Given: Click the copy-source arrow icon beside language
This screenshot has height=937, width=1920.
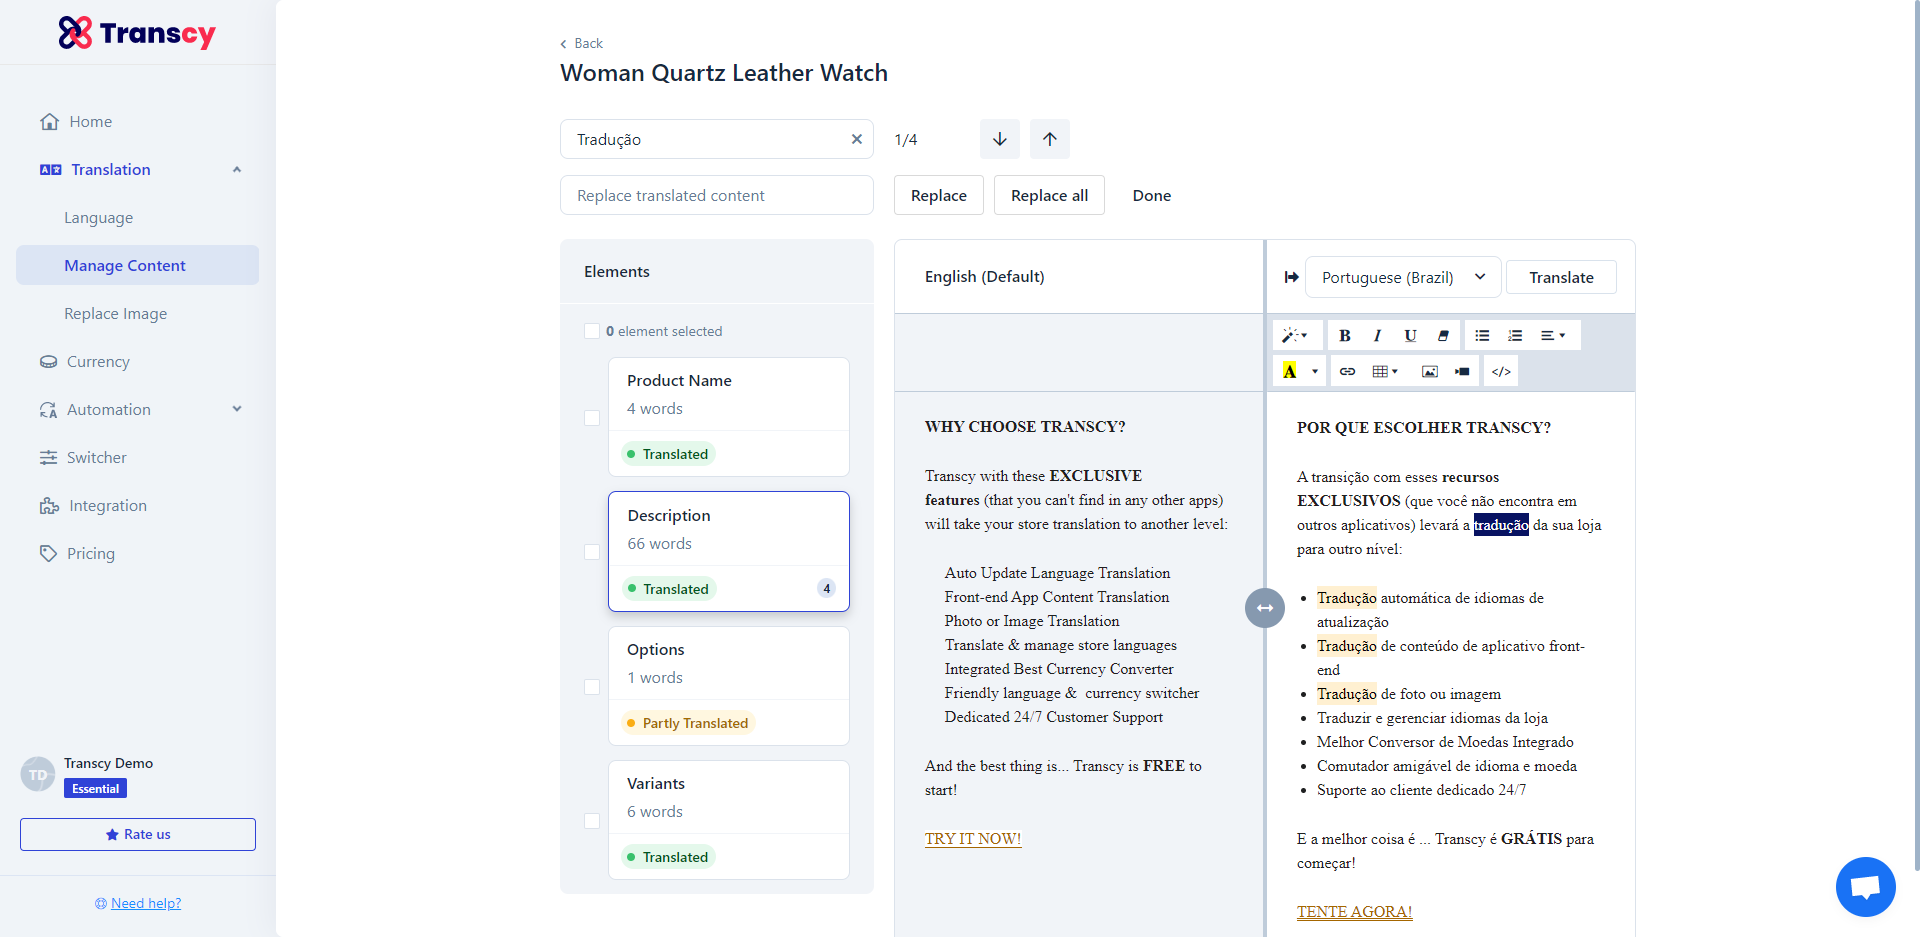Looking at the screenshot, I should [x=1291, y=277].
